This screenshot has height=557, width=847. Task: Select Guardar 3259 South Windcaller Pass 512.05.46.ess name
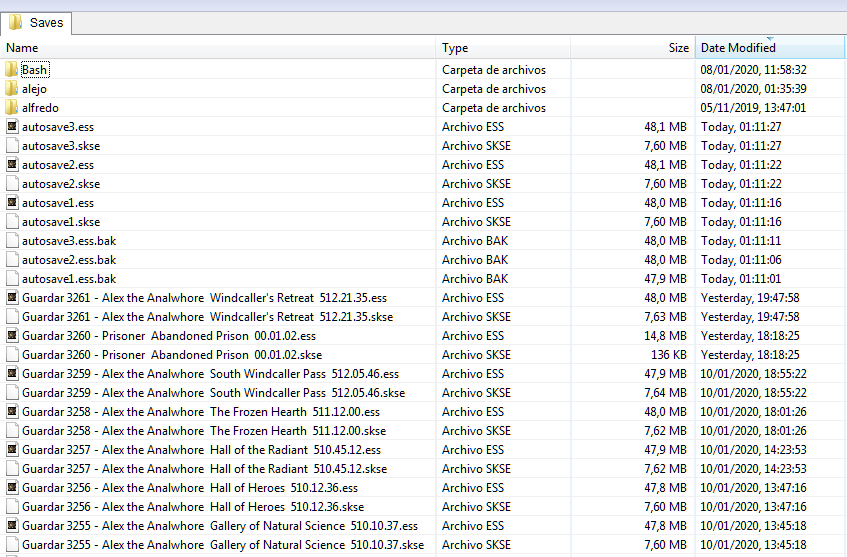tap(211, 374)
